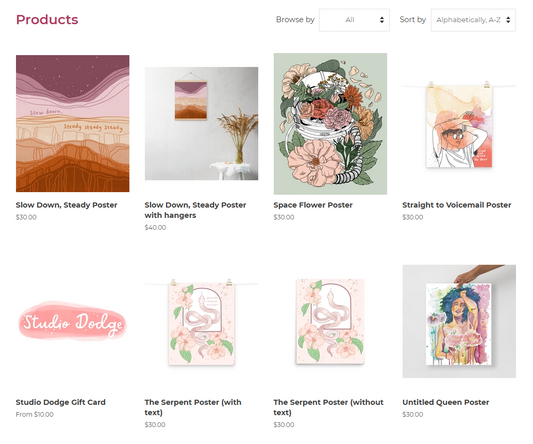
Task: Click the Studio Dodge Gift Card title
Action: pos(61,402)
